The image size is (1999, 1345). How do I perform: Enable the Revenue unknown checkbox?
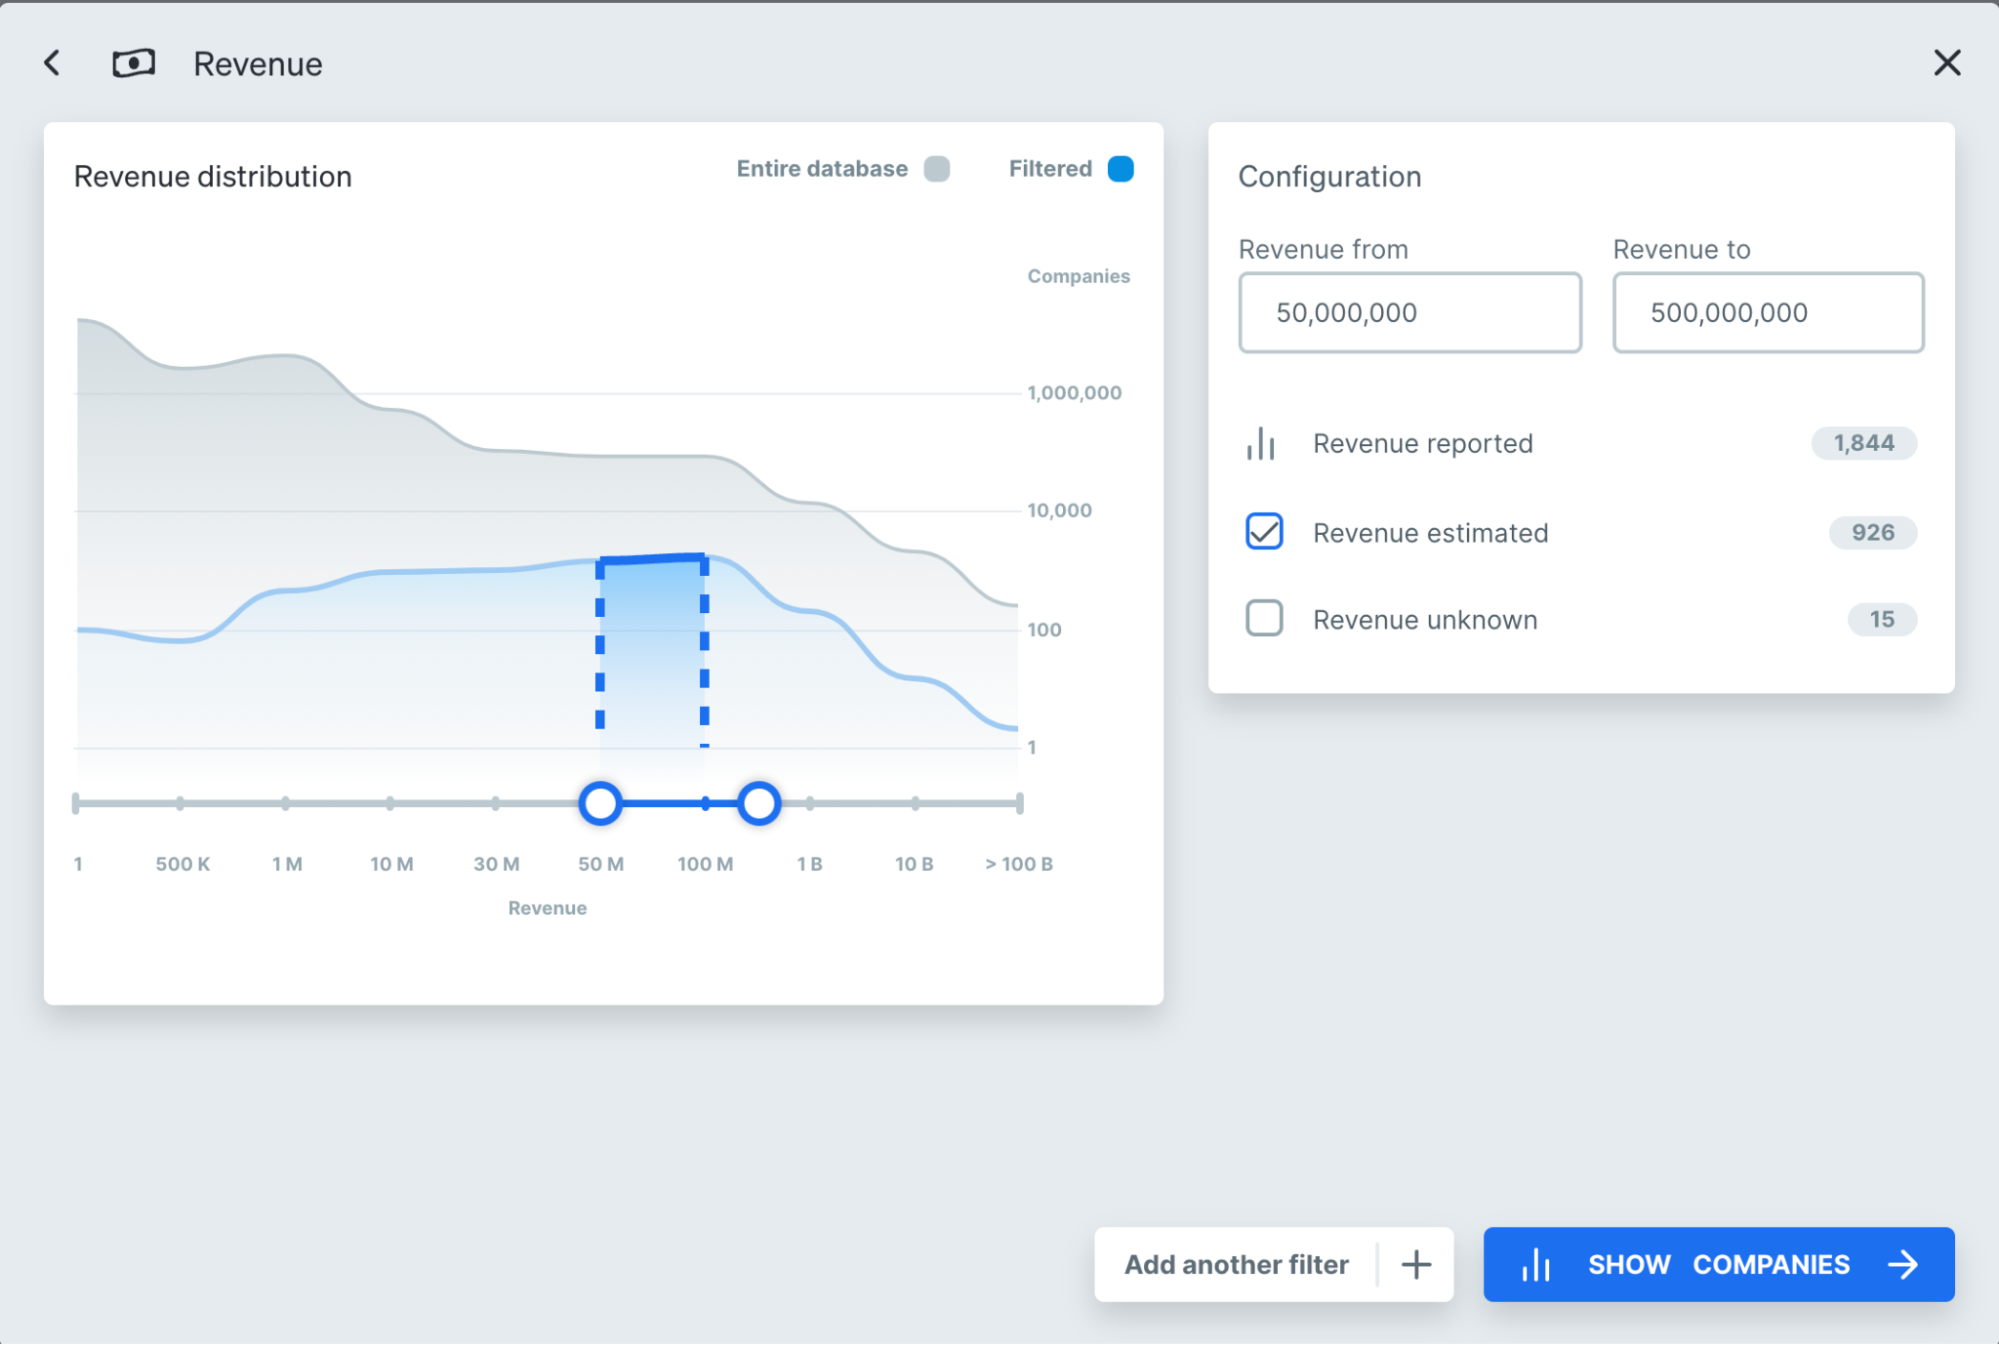click(1263, 618)
